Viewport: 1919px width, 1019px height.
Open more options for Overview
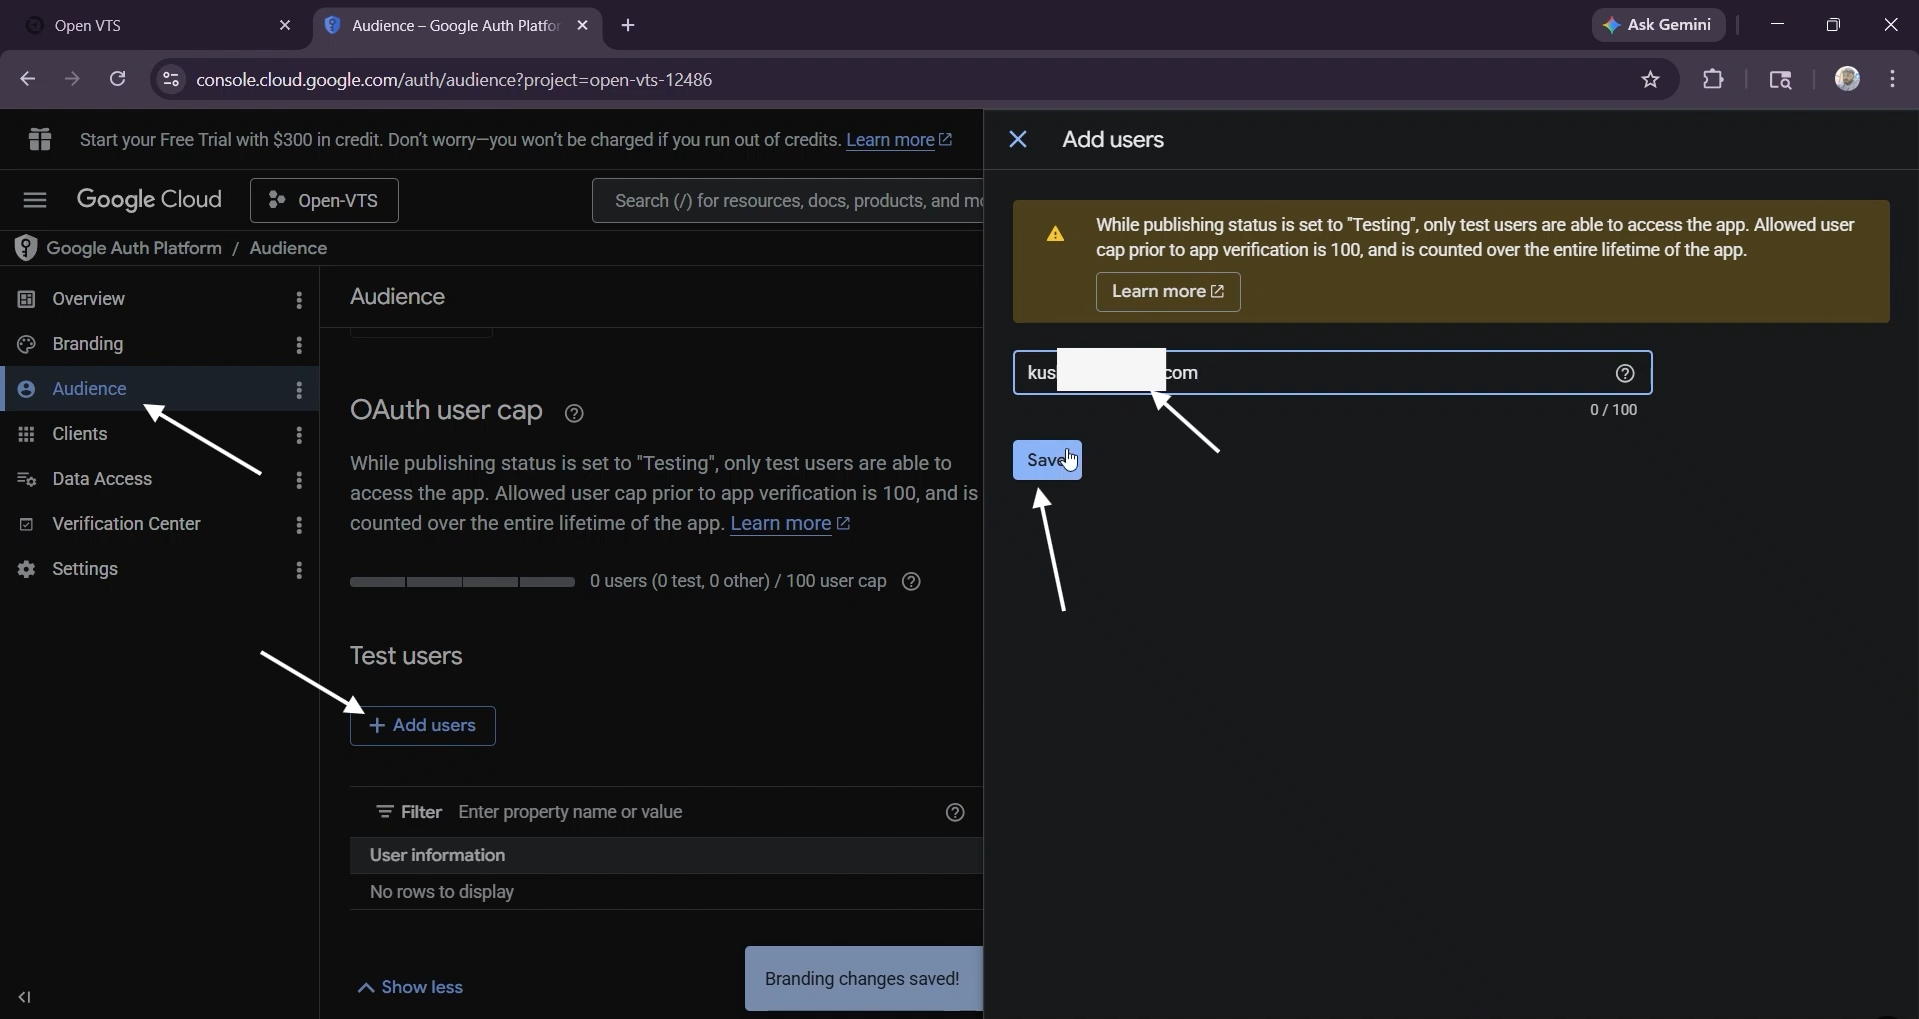pyautogui.click(x=299, y=300)
